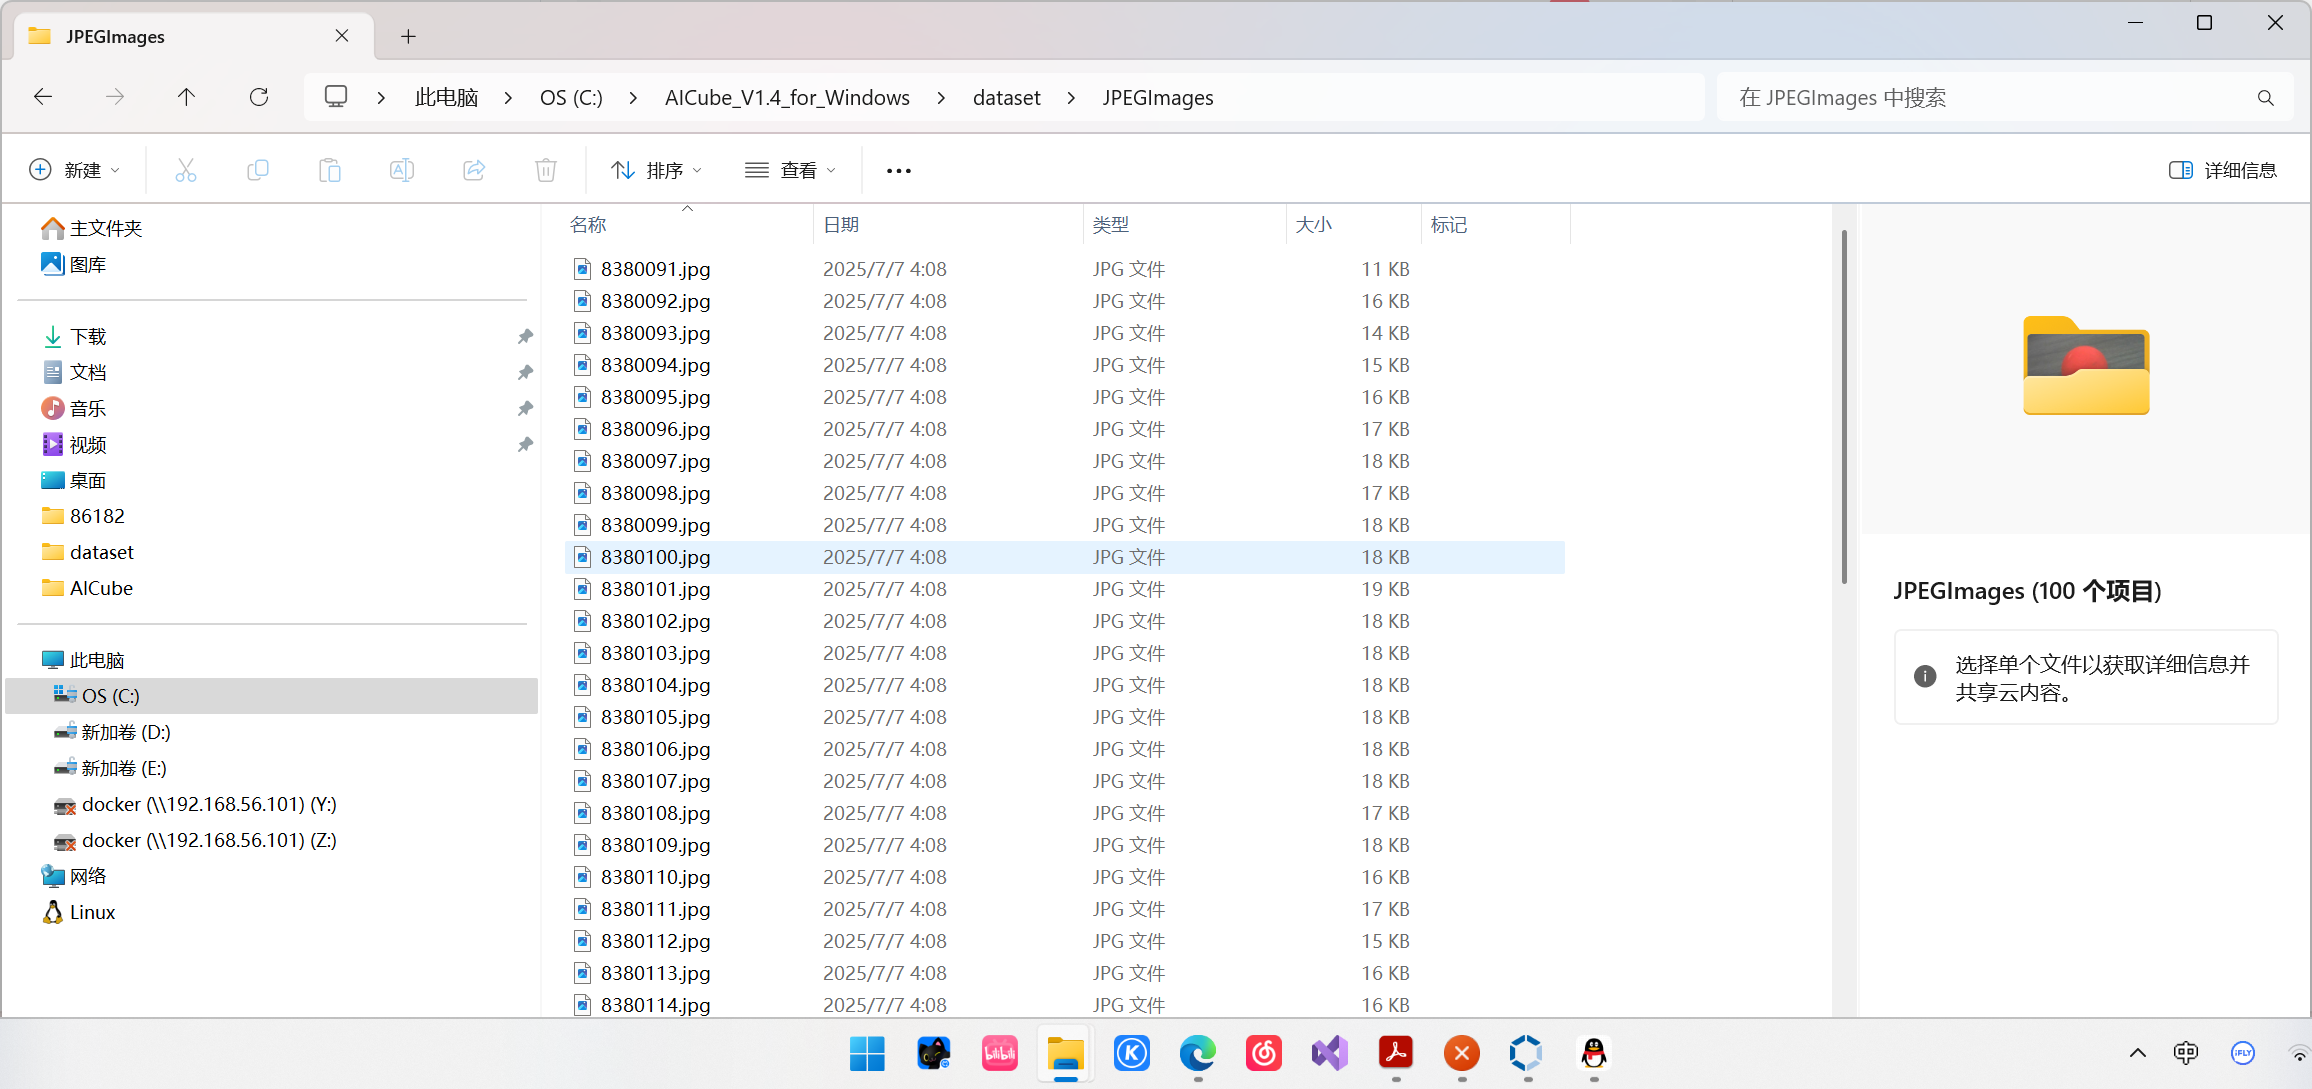
Task: Open a new tab with plus button
Action: tap(408, 37)
